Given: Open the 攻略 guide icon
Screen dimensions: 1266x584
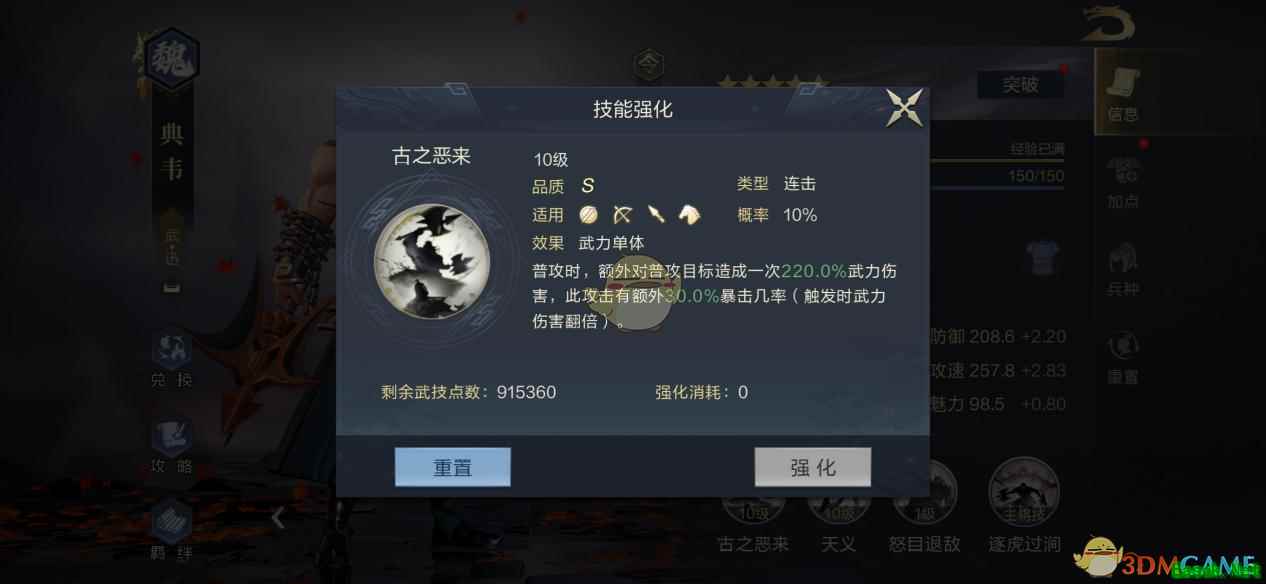Looking at the screenshot, I should click(x=171, y=445).
